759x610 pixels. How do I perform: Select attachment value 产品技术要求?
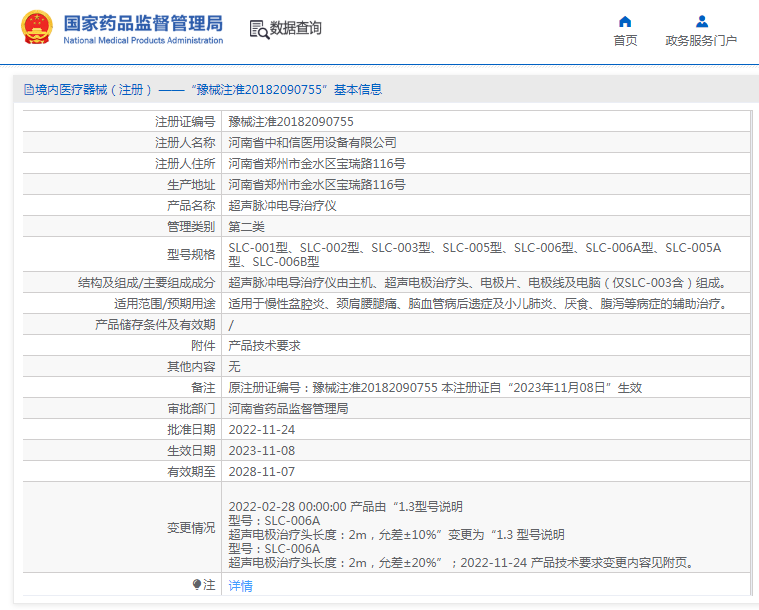tap(264, 346)
